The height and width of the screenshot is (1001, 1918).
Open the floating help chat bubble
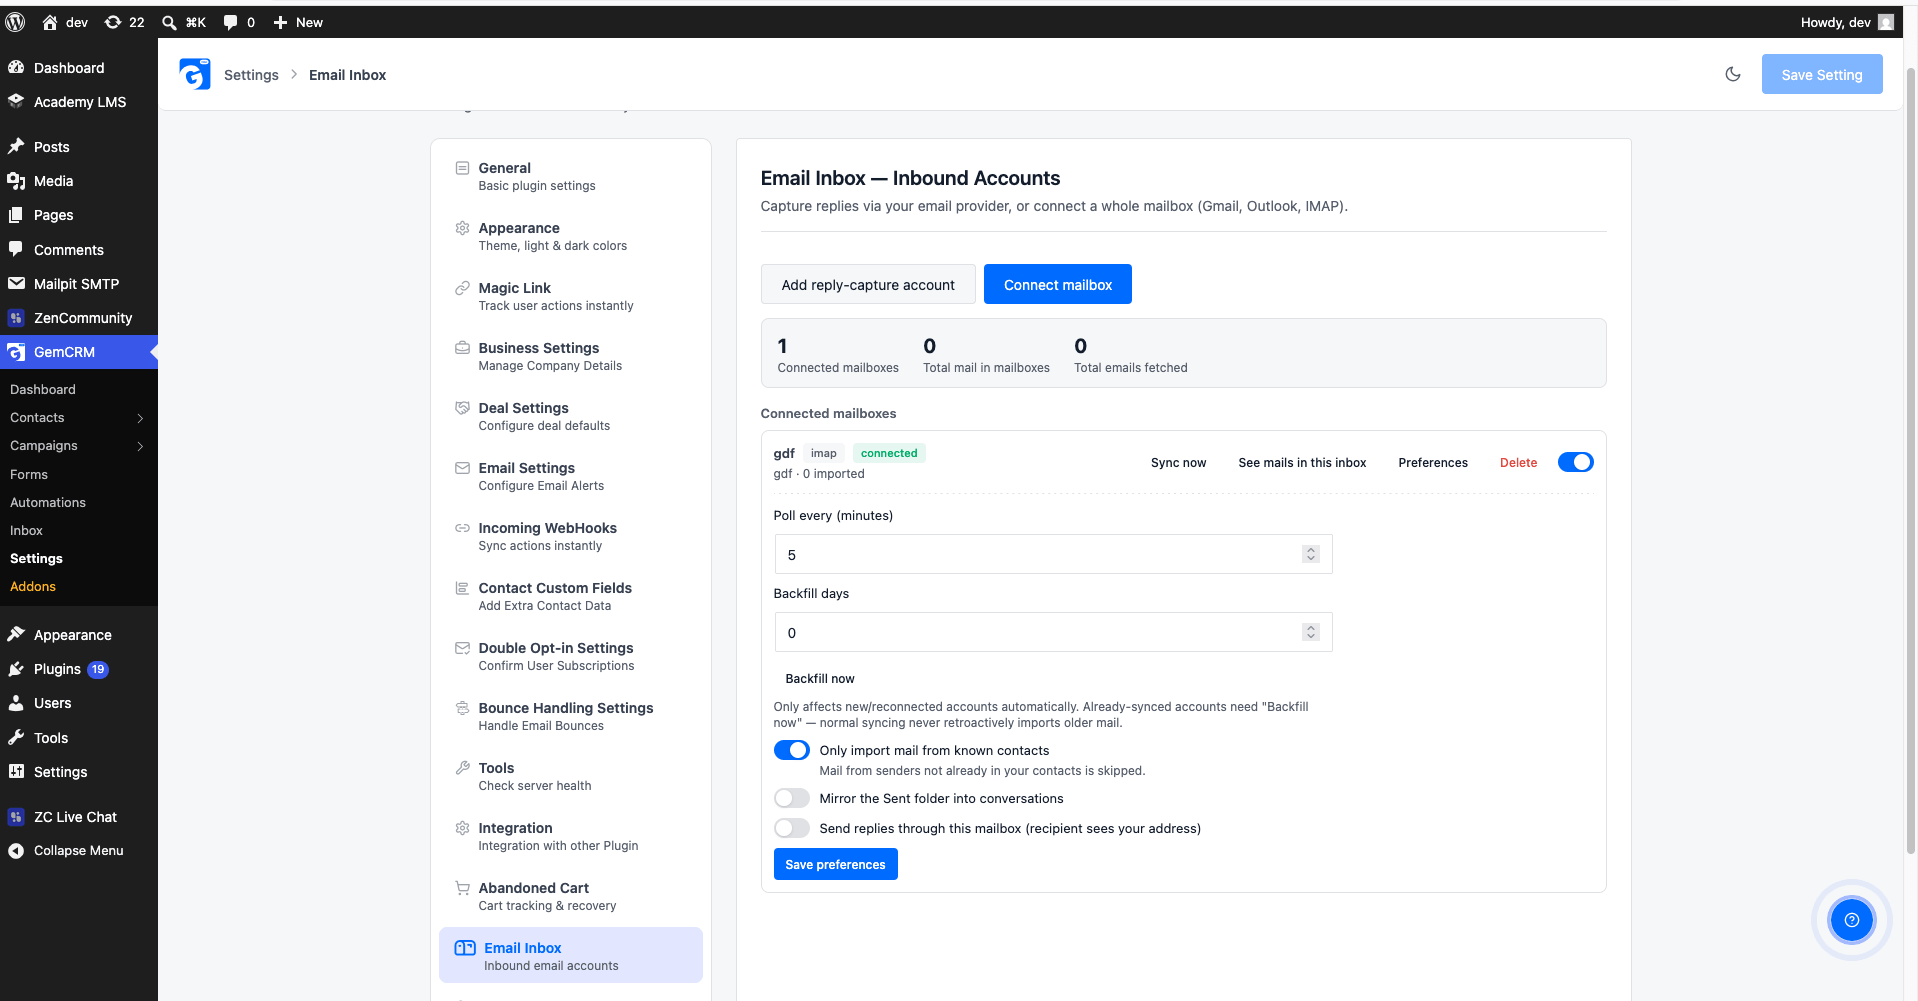[x=1851, y=920]
